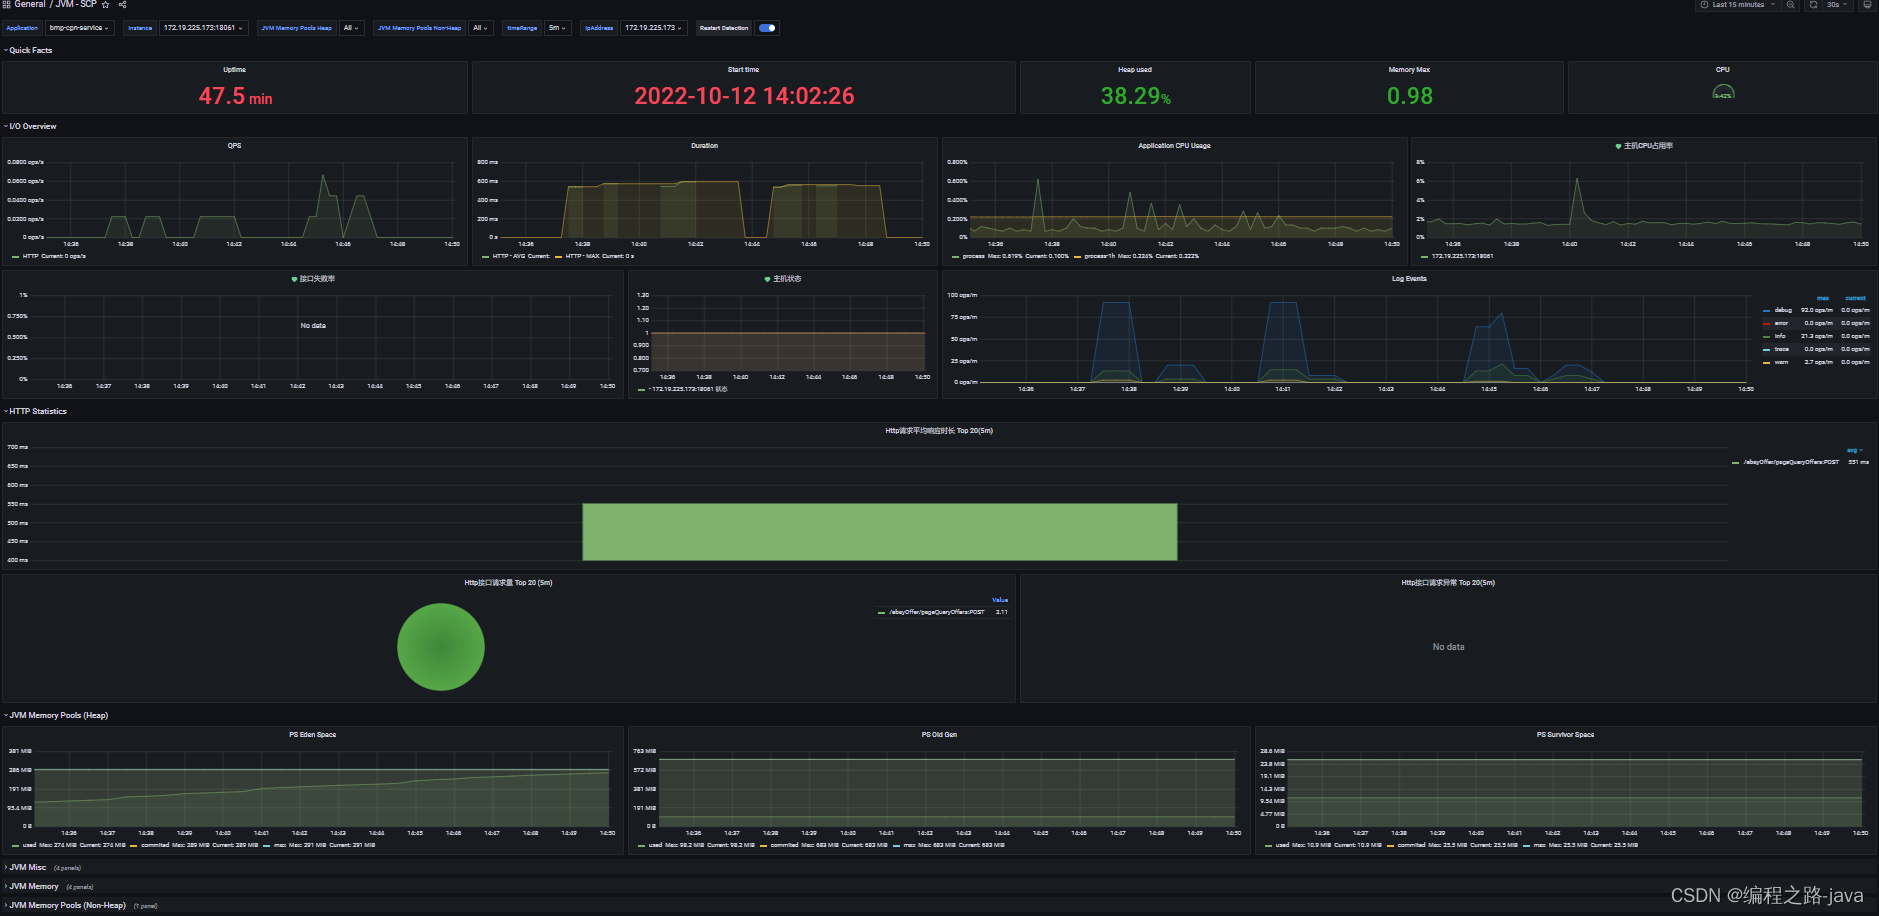The image size is (1879, 916).
Task: Select the pie chart /ebayOffer/pageQueryOffers:POST legend entry
Action: click(937, 612)
